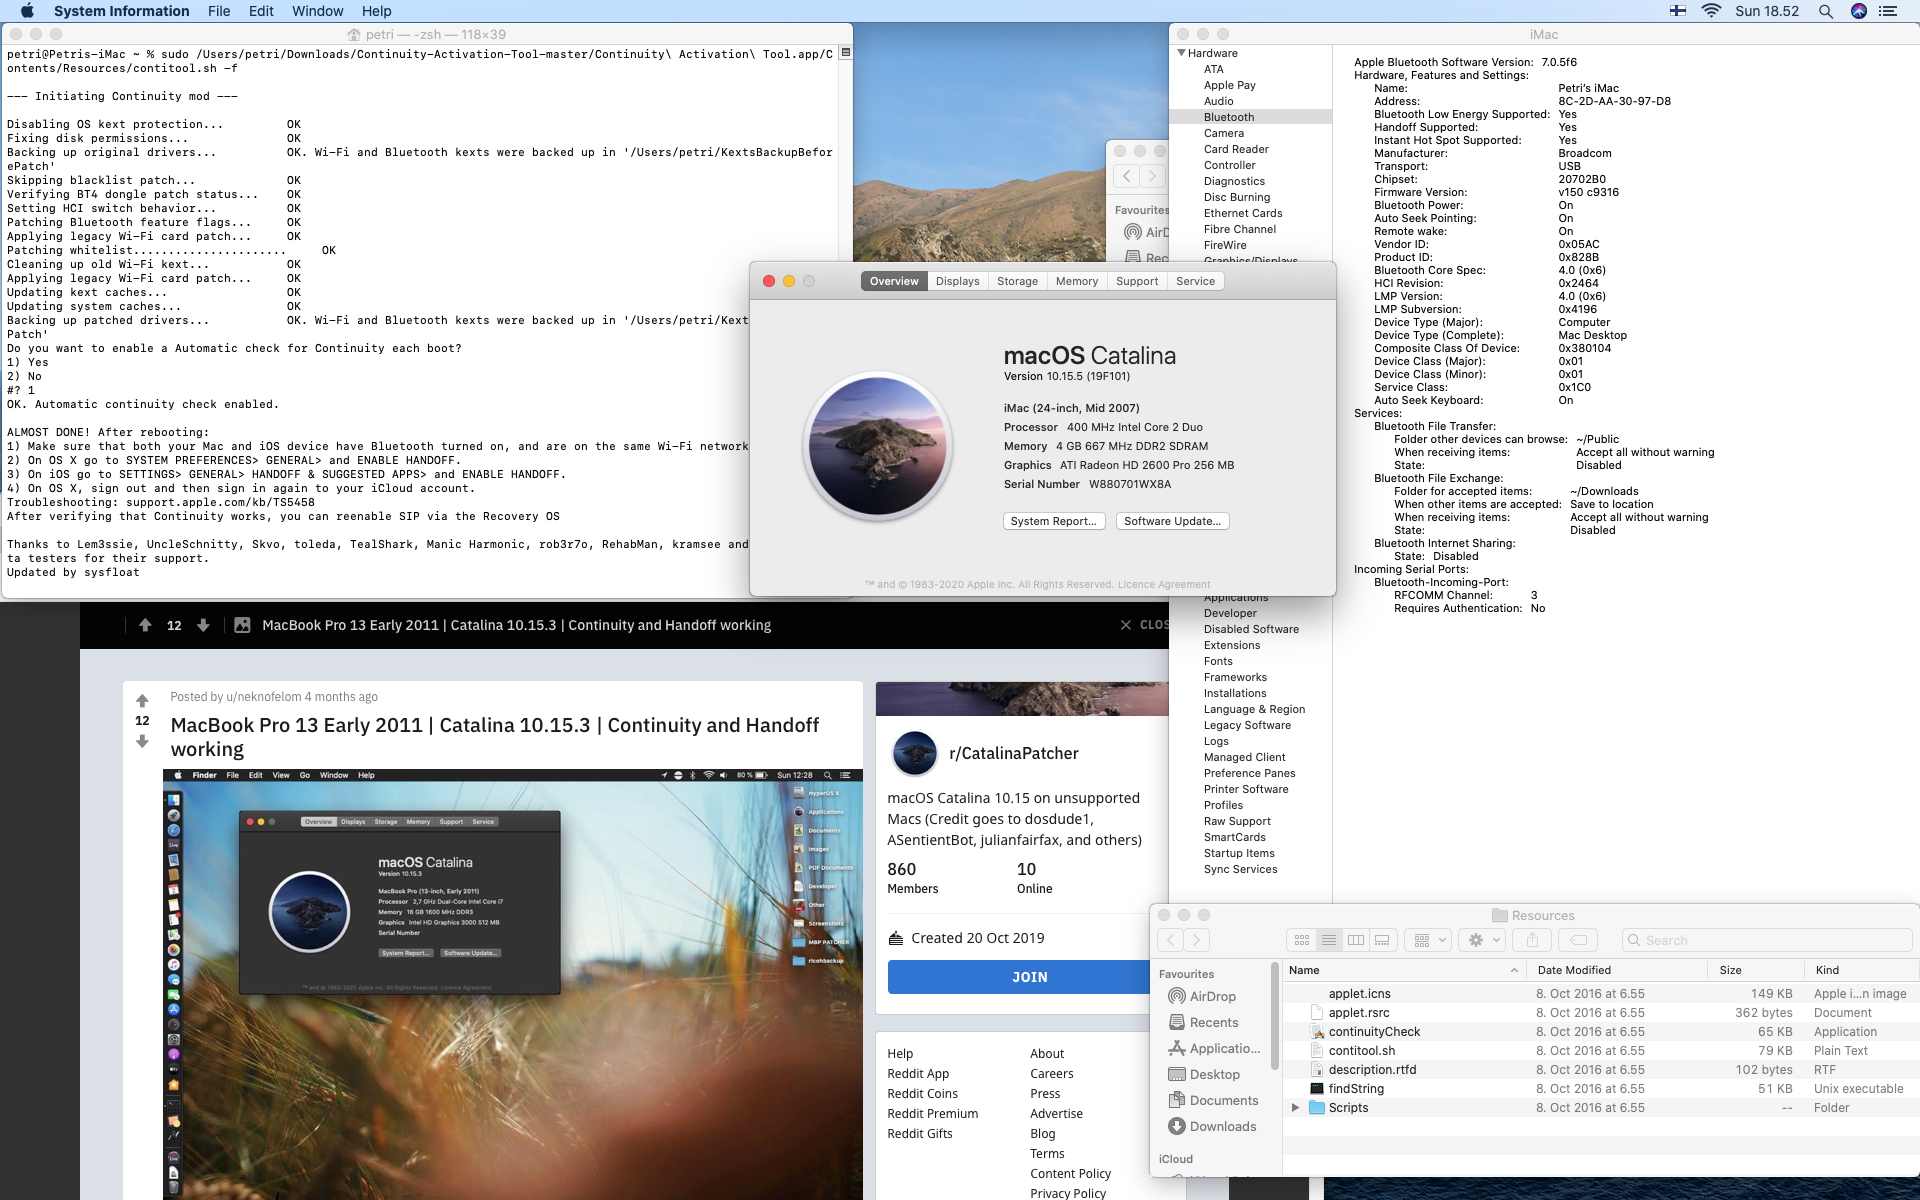Viewport: 1920px width, 1200px height.
Task: Expand the Scripts folder disclosure triangle
Action: (1295, 1108)
